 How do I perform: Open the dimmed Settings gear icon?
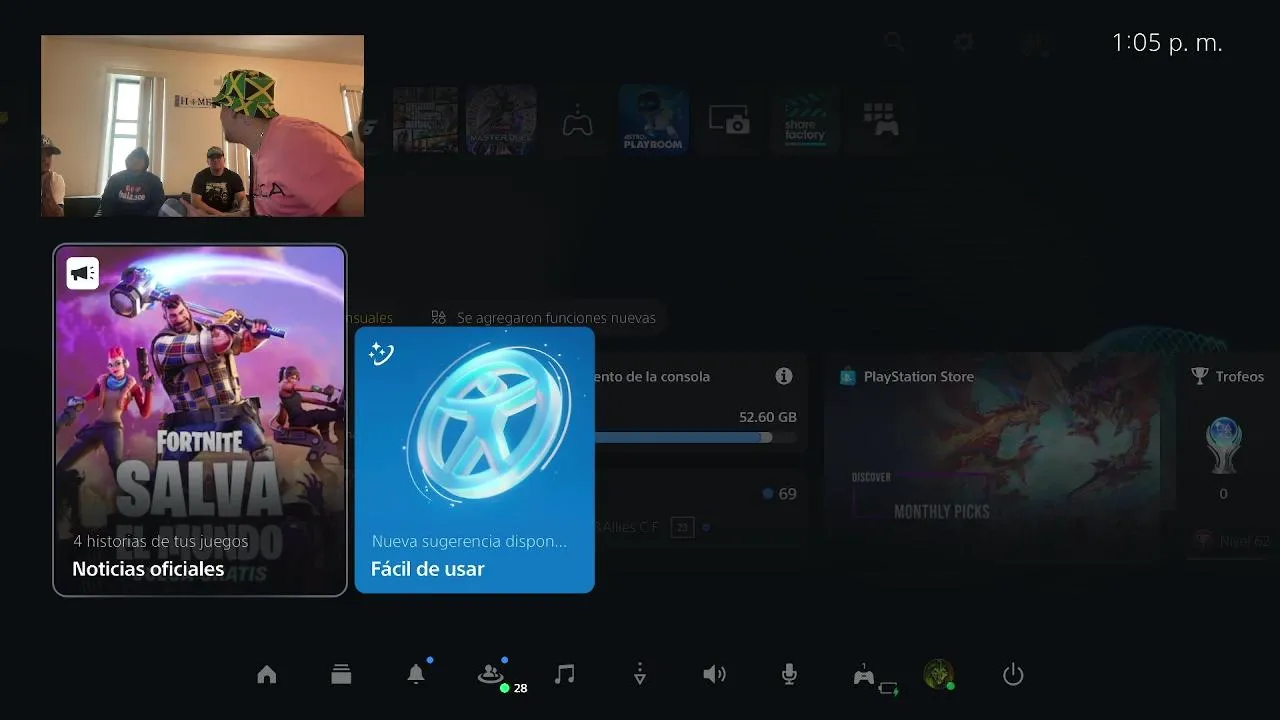964,42
